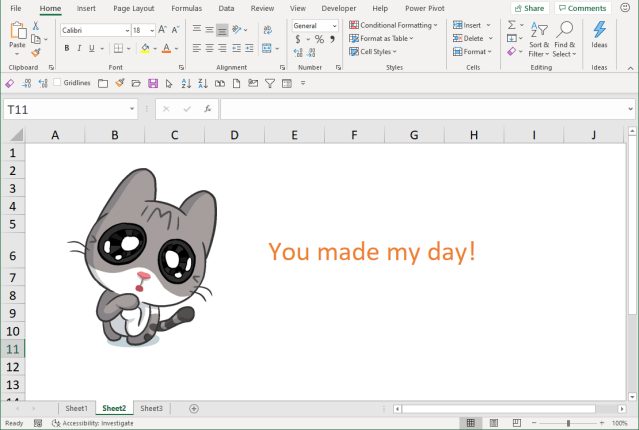
Task: Click the Paste button
Action: pos(17,39)
